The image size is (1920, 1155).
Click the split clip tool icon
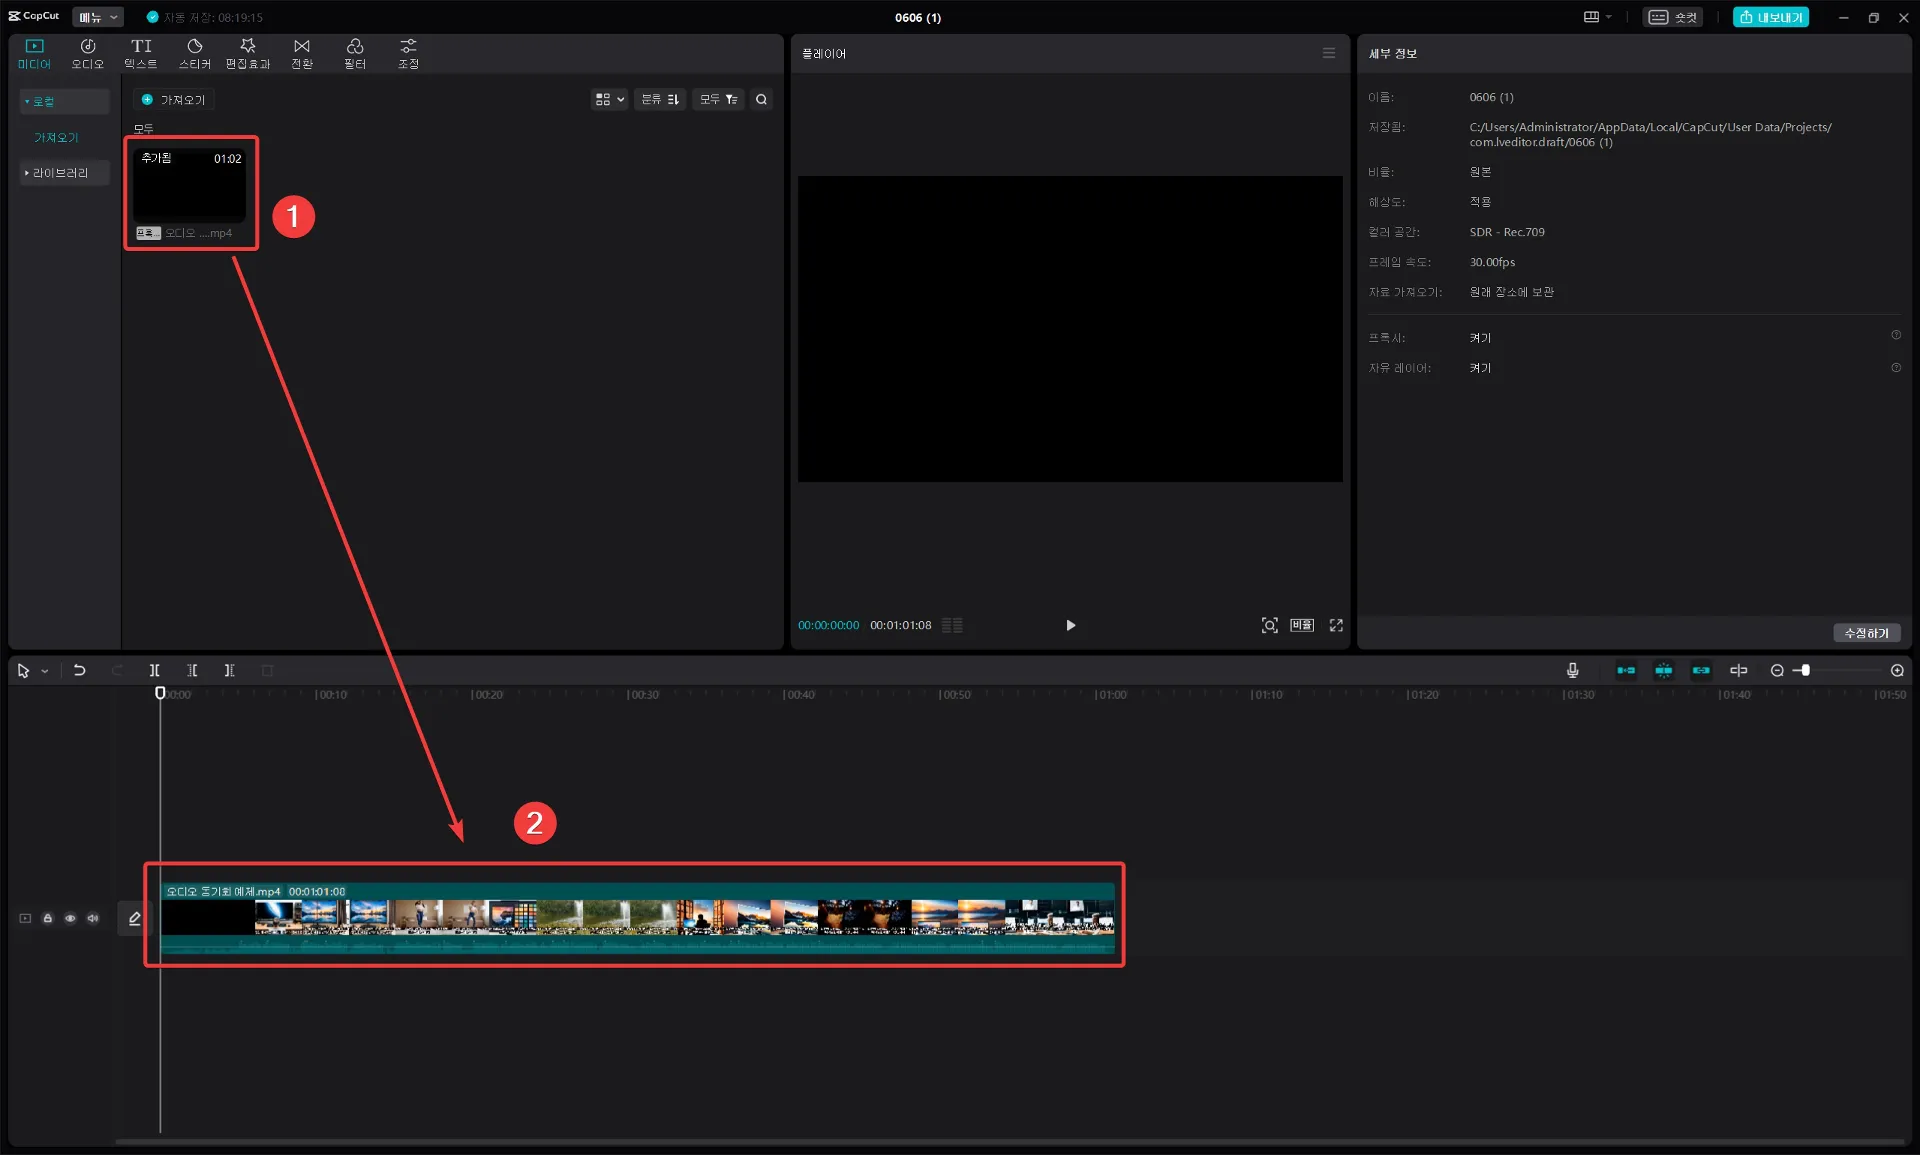tap(154, 671)
